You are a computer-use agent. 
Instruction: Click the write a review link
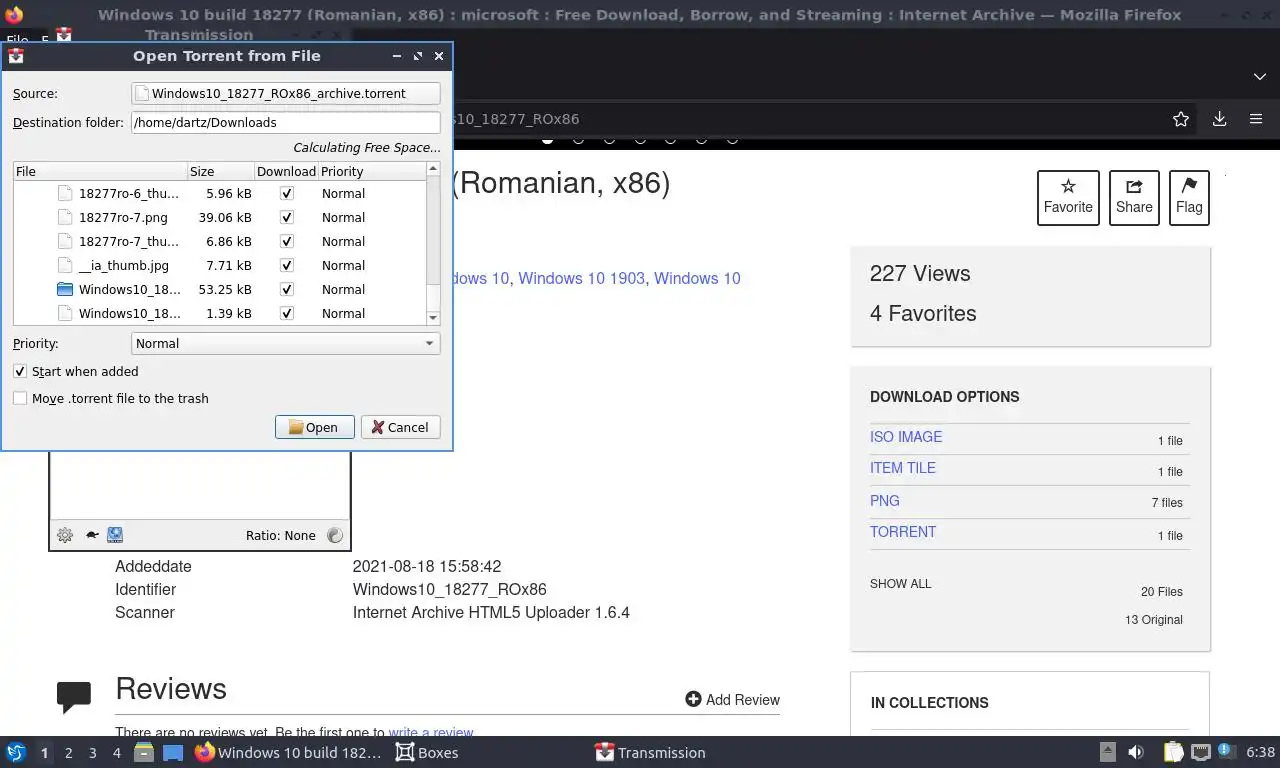(x=431, y=733)
